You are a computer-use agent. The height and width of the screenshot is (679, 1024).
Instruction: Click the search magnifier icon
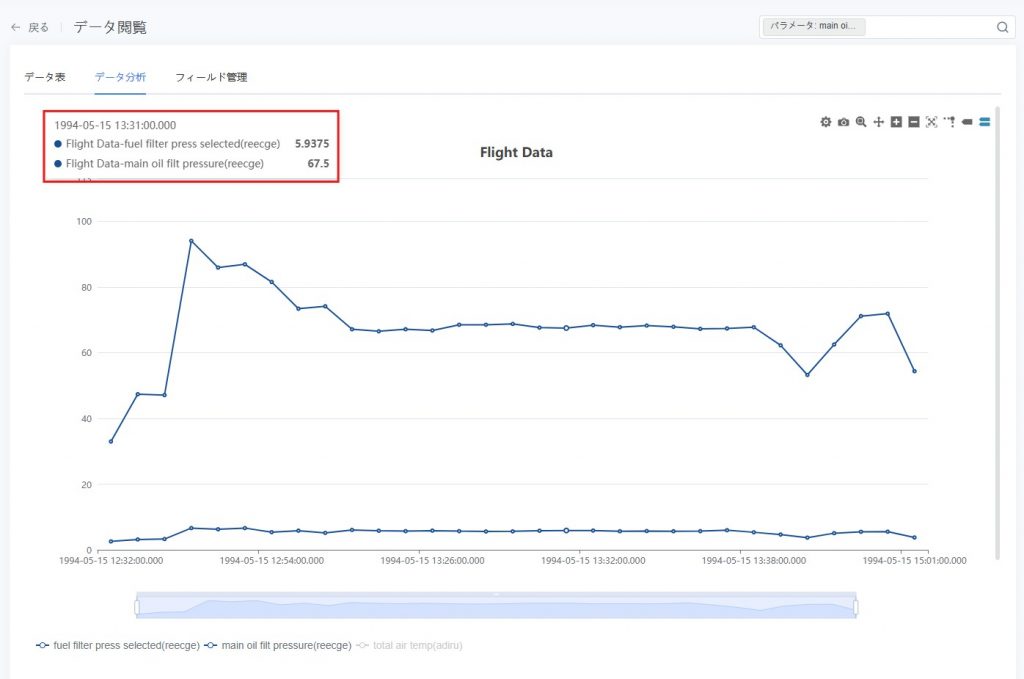pyautogui.click(x=1002, y=28)
